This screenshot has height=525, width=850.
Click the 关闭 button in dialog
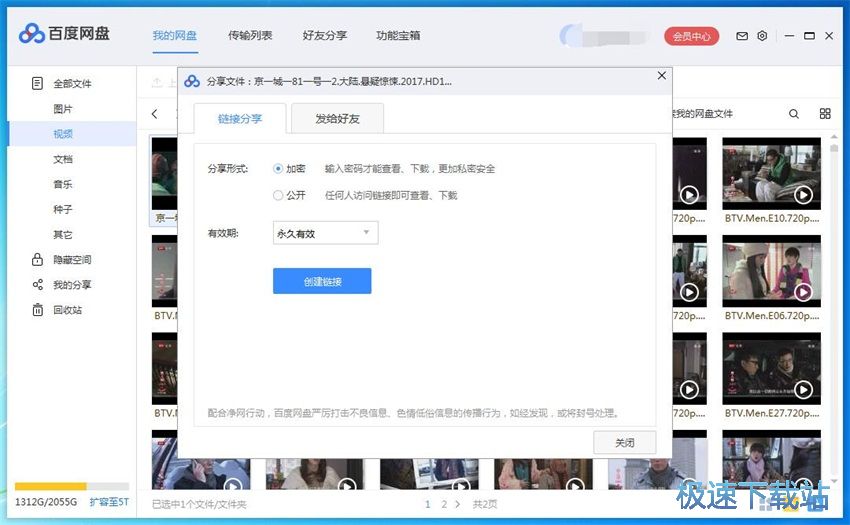pyautogui.click(x=624, y=443)
